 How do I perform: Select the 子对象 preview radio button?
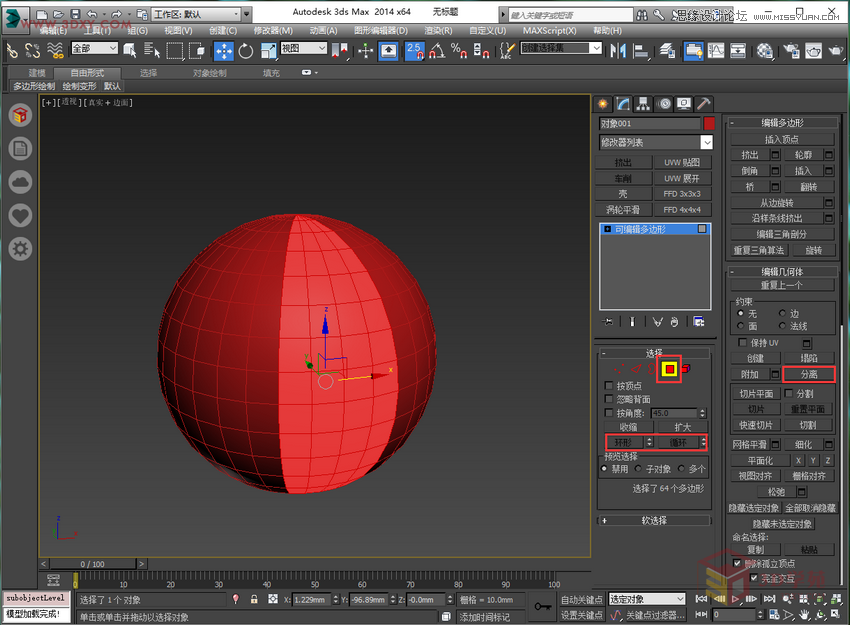(637, 468)
